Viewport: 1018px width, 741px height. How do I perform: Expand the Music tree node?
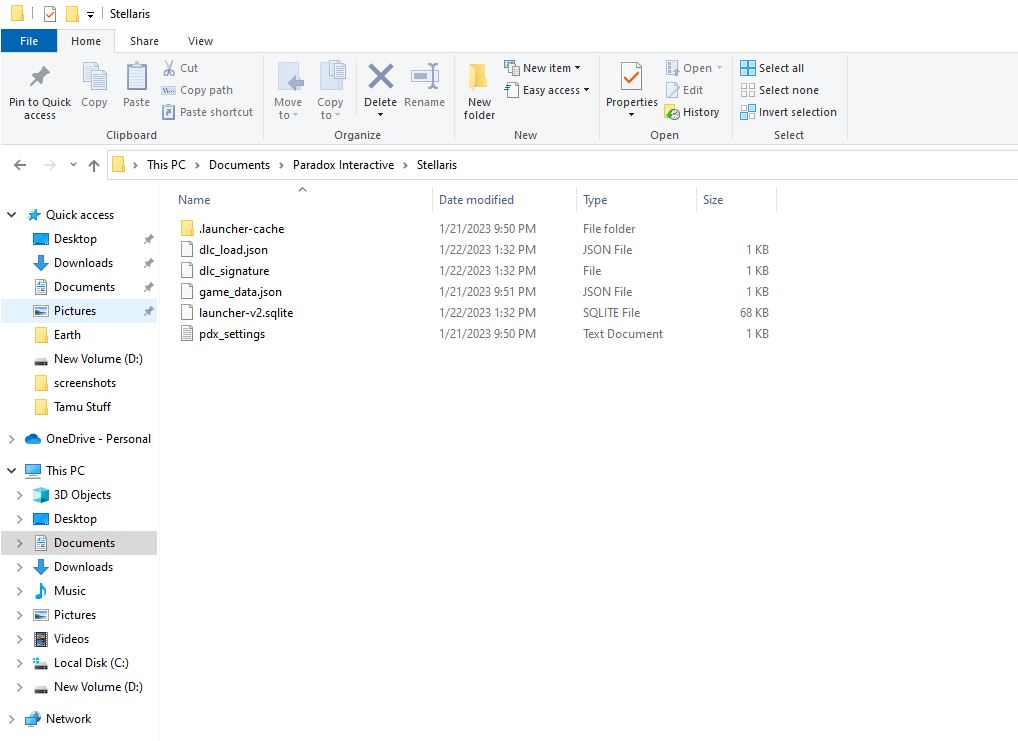click(19, 591)
